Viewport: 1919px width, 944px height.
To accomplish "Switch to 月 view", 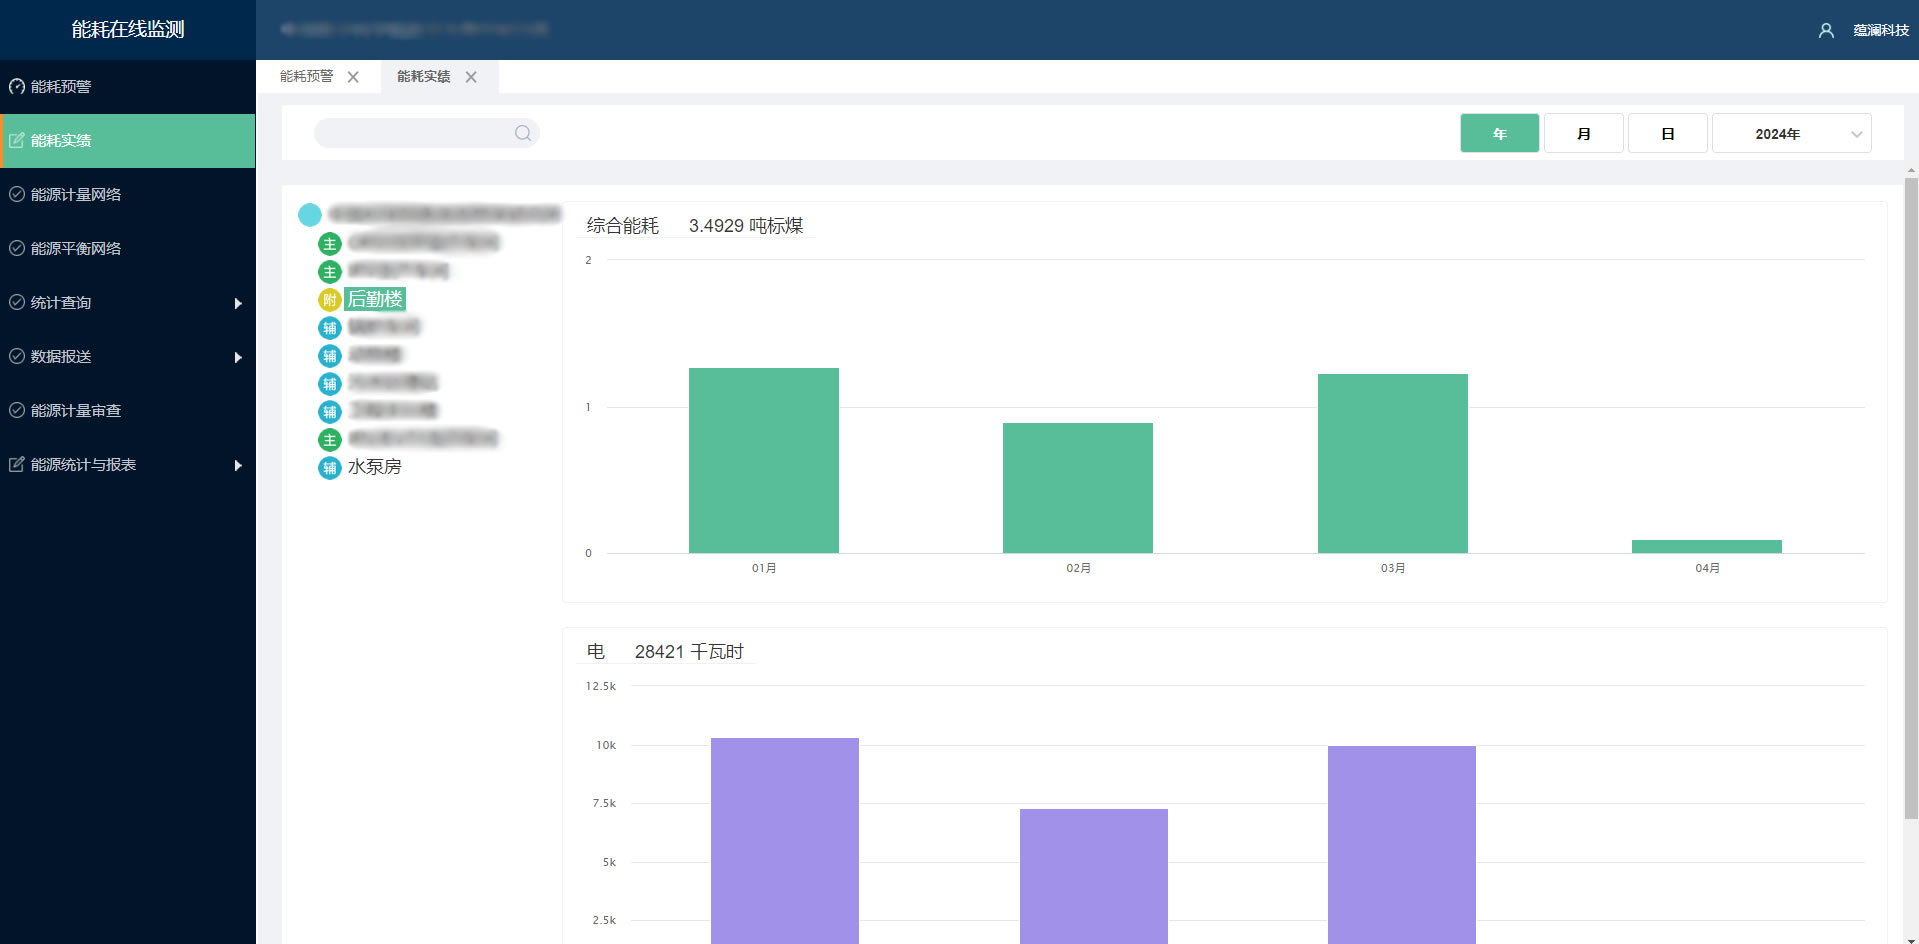I will [1583, 133].
